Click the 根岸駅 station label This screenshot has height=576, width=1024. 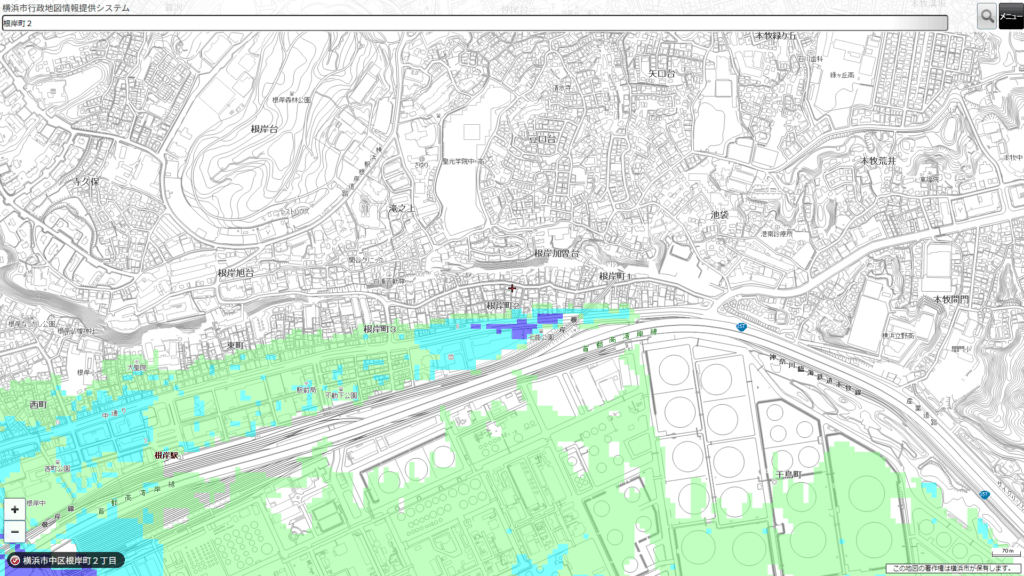pos(166,455)
